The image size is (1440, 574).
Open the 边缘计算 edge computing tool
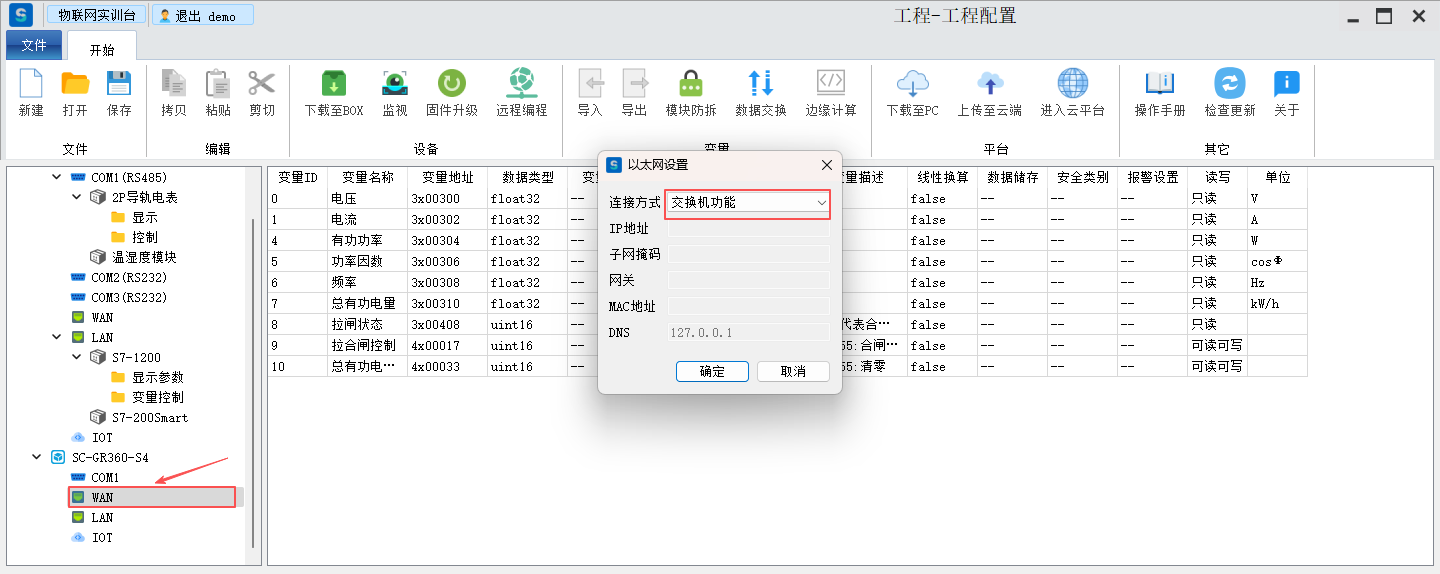click(830, 85)
